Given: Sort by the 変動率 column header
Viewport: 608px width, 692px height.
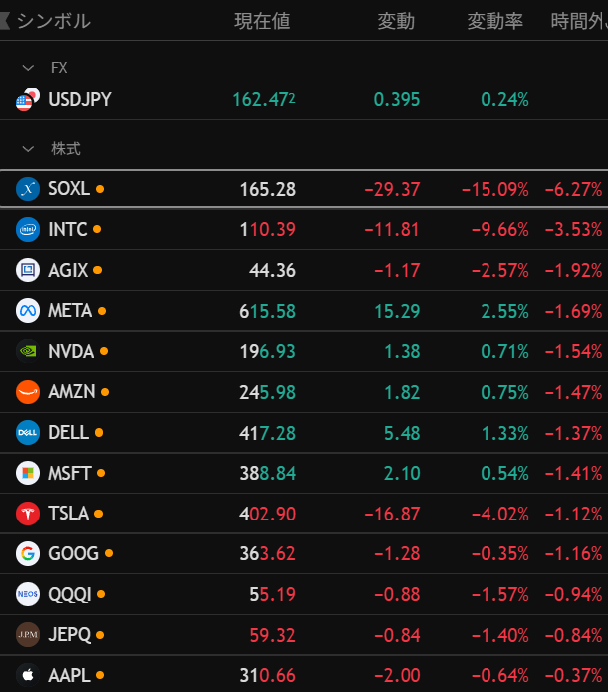Looking at the screenshot, I should [x=495, y=21].
